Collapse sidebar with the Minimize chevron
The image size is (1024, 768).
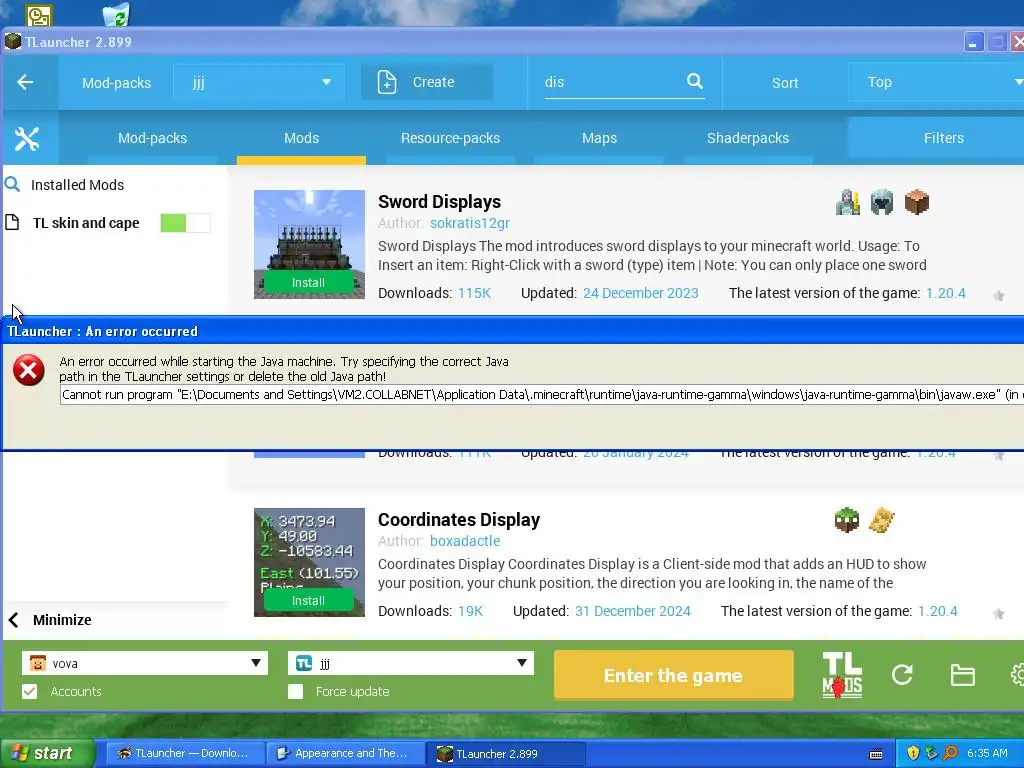(13, 620)
